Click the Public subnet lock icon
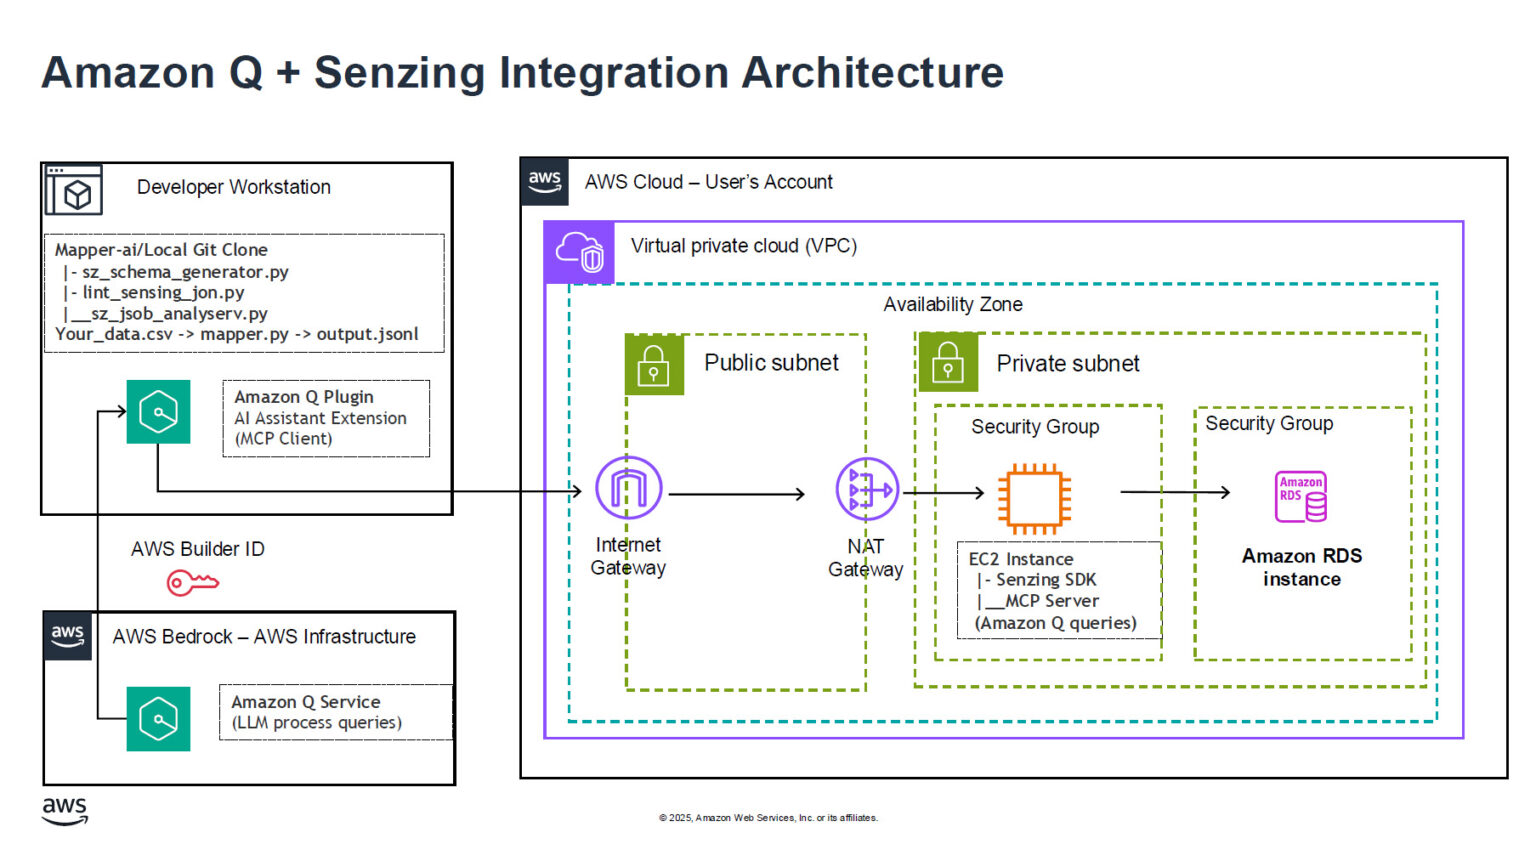The image size is (1536, 861). [654, 364]
